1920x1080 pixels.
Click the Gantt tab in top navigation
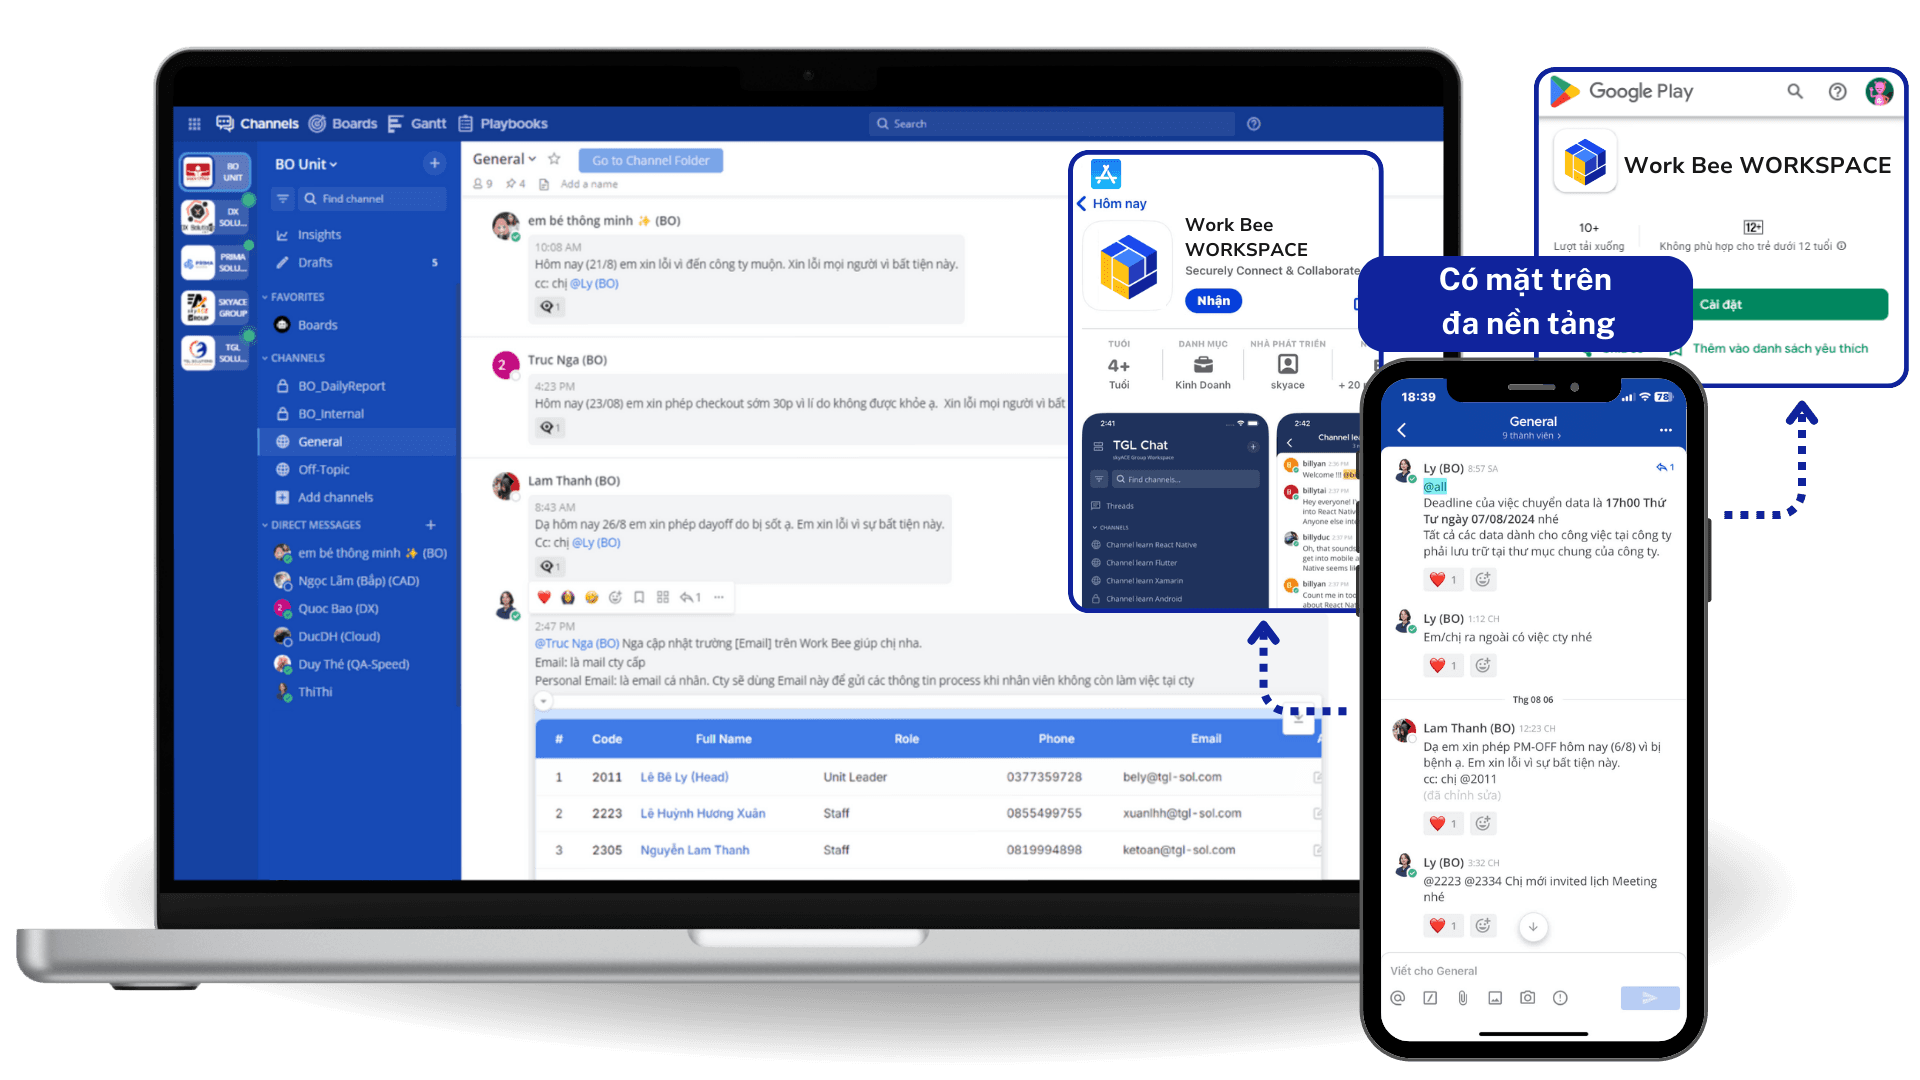tap(426, 123)
